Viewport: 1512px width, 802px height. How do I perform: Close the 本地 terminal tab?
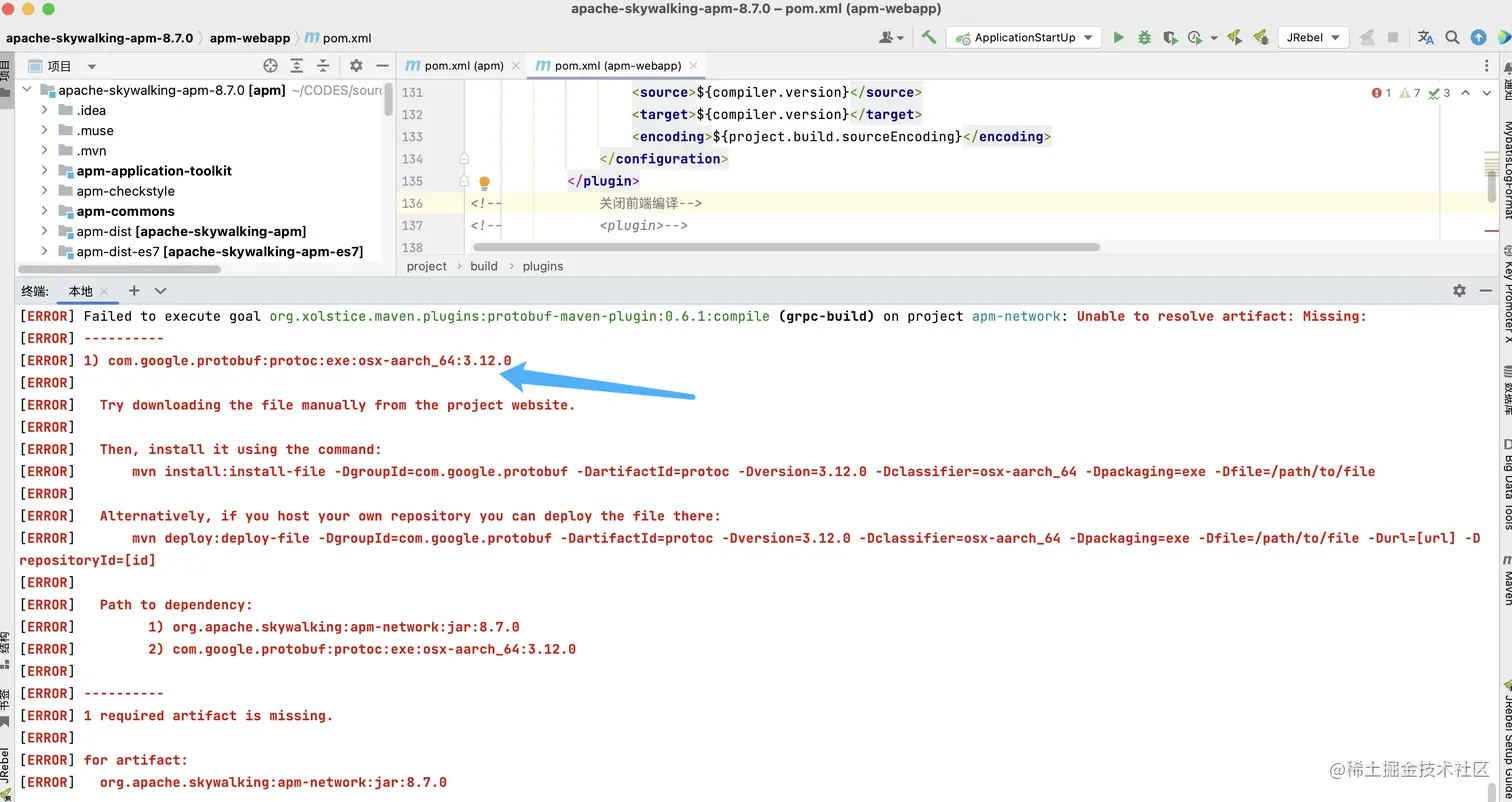tap(106, 291)
